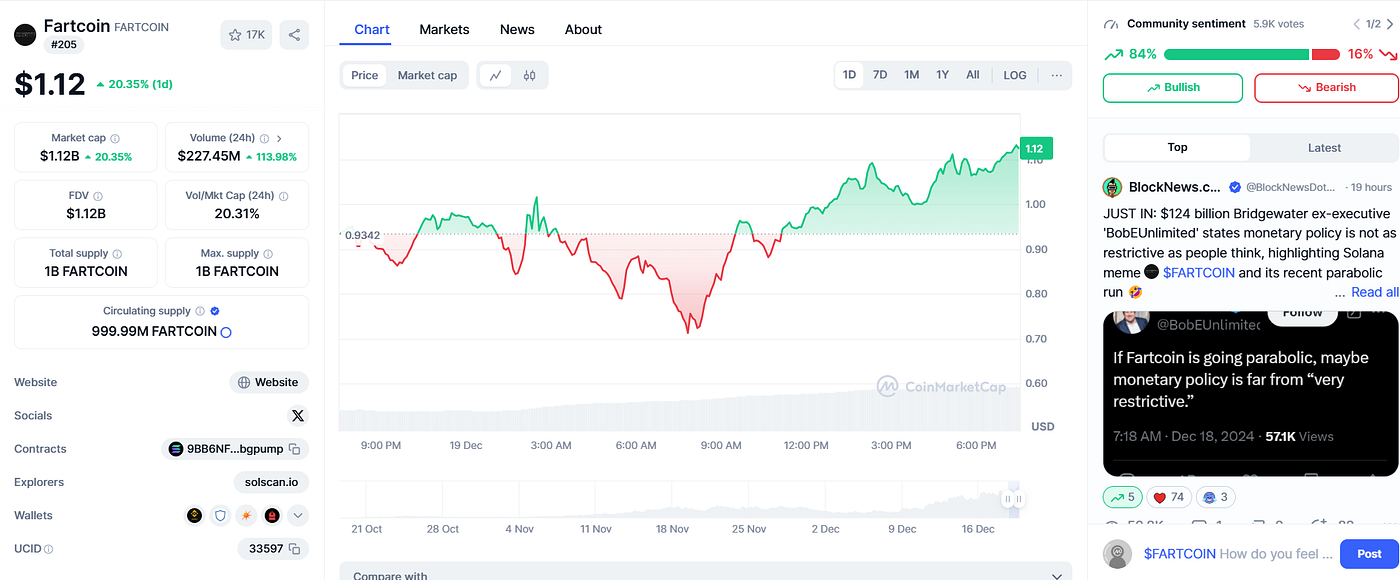Click the Volume (24h) info icon
1400x580 pixels.
click(x=264, y=139)
